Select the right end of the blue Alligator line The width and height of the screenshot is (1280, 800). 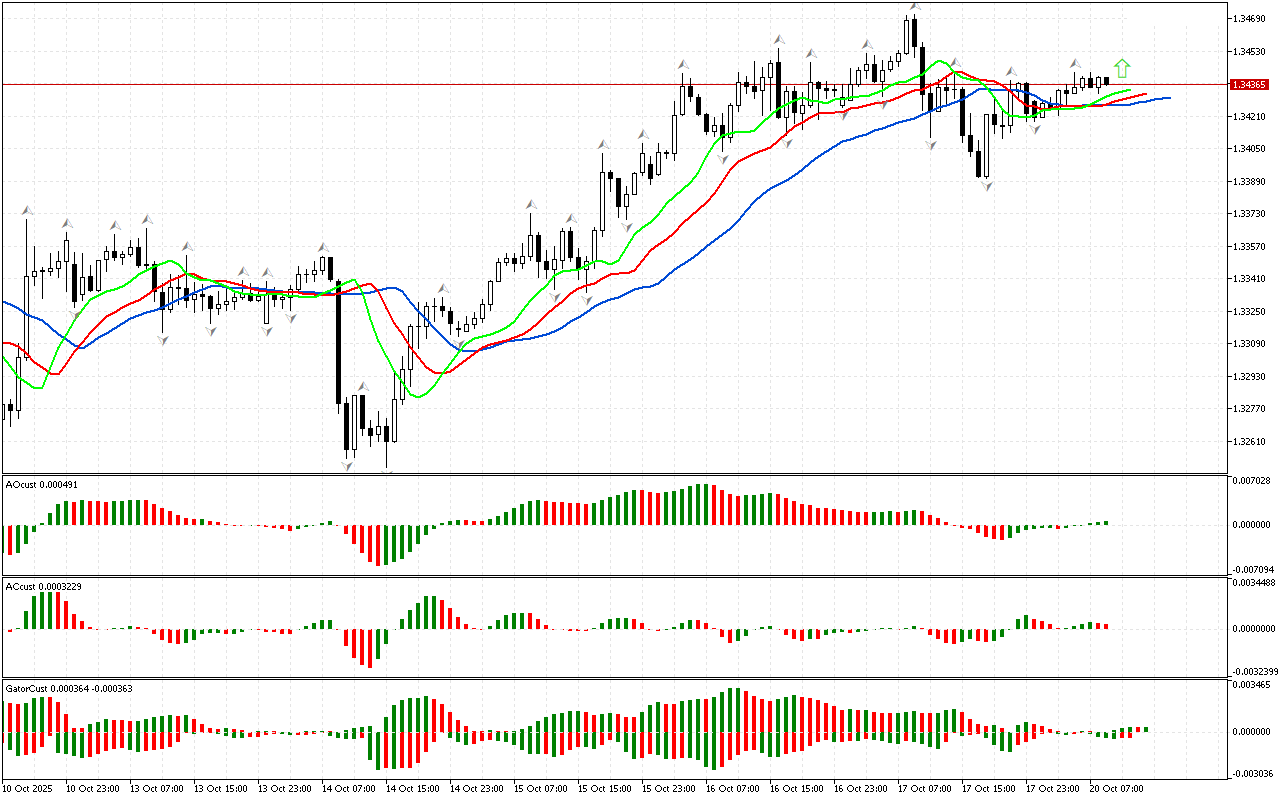click(1167, 98)
